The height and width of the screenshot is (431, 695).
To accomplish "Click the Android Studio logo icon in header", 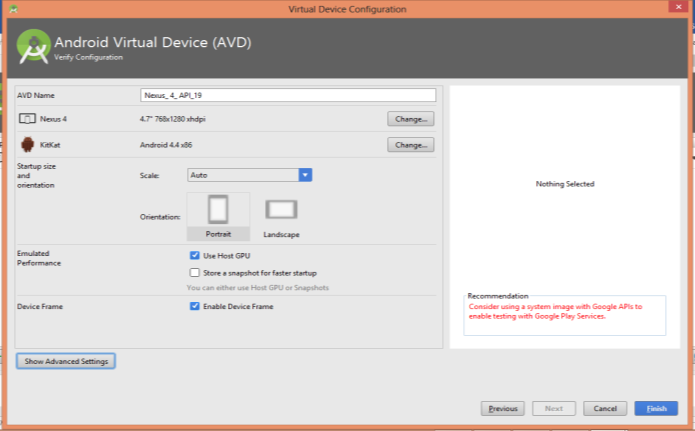I will coord(33,47).
